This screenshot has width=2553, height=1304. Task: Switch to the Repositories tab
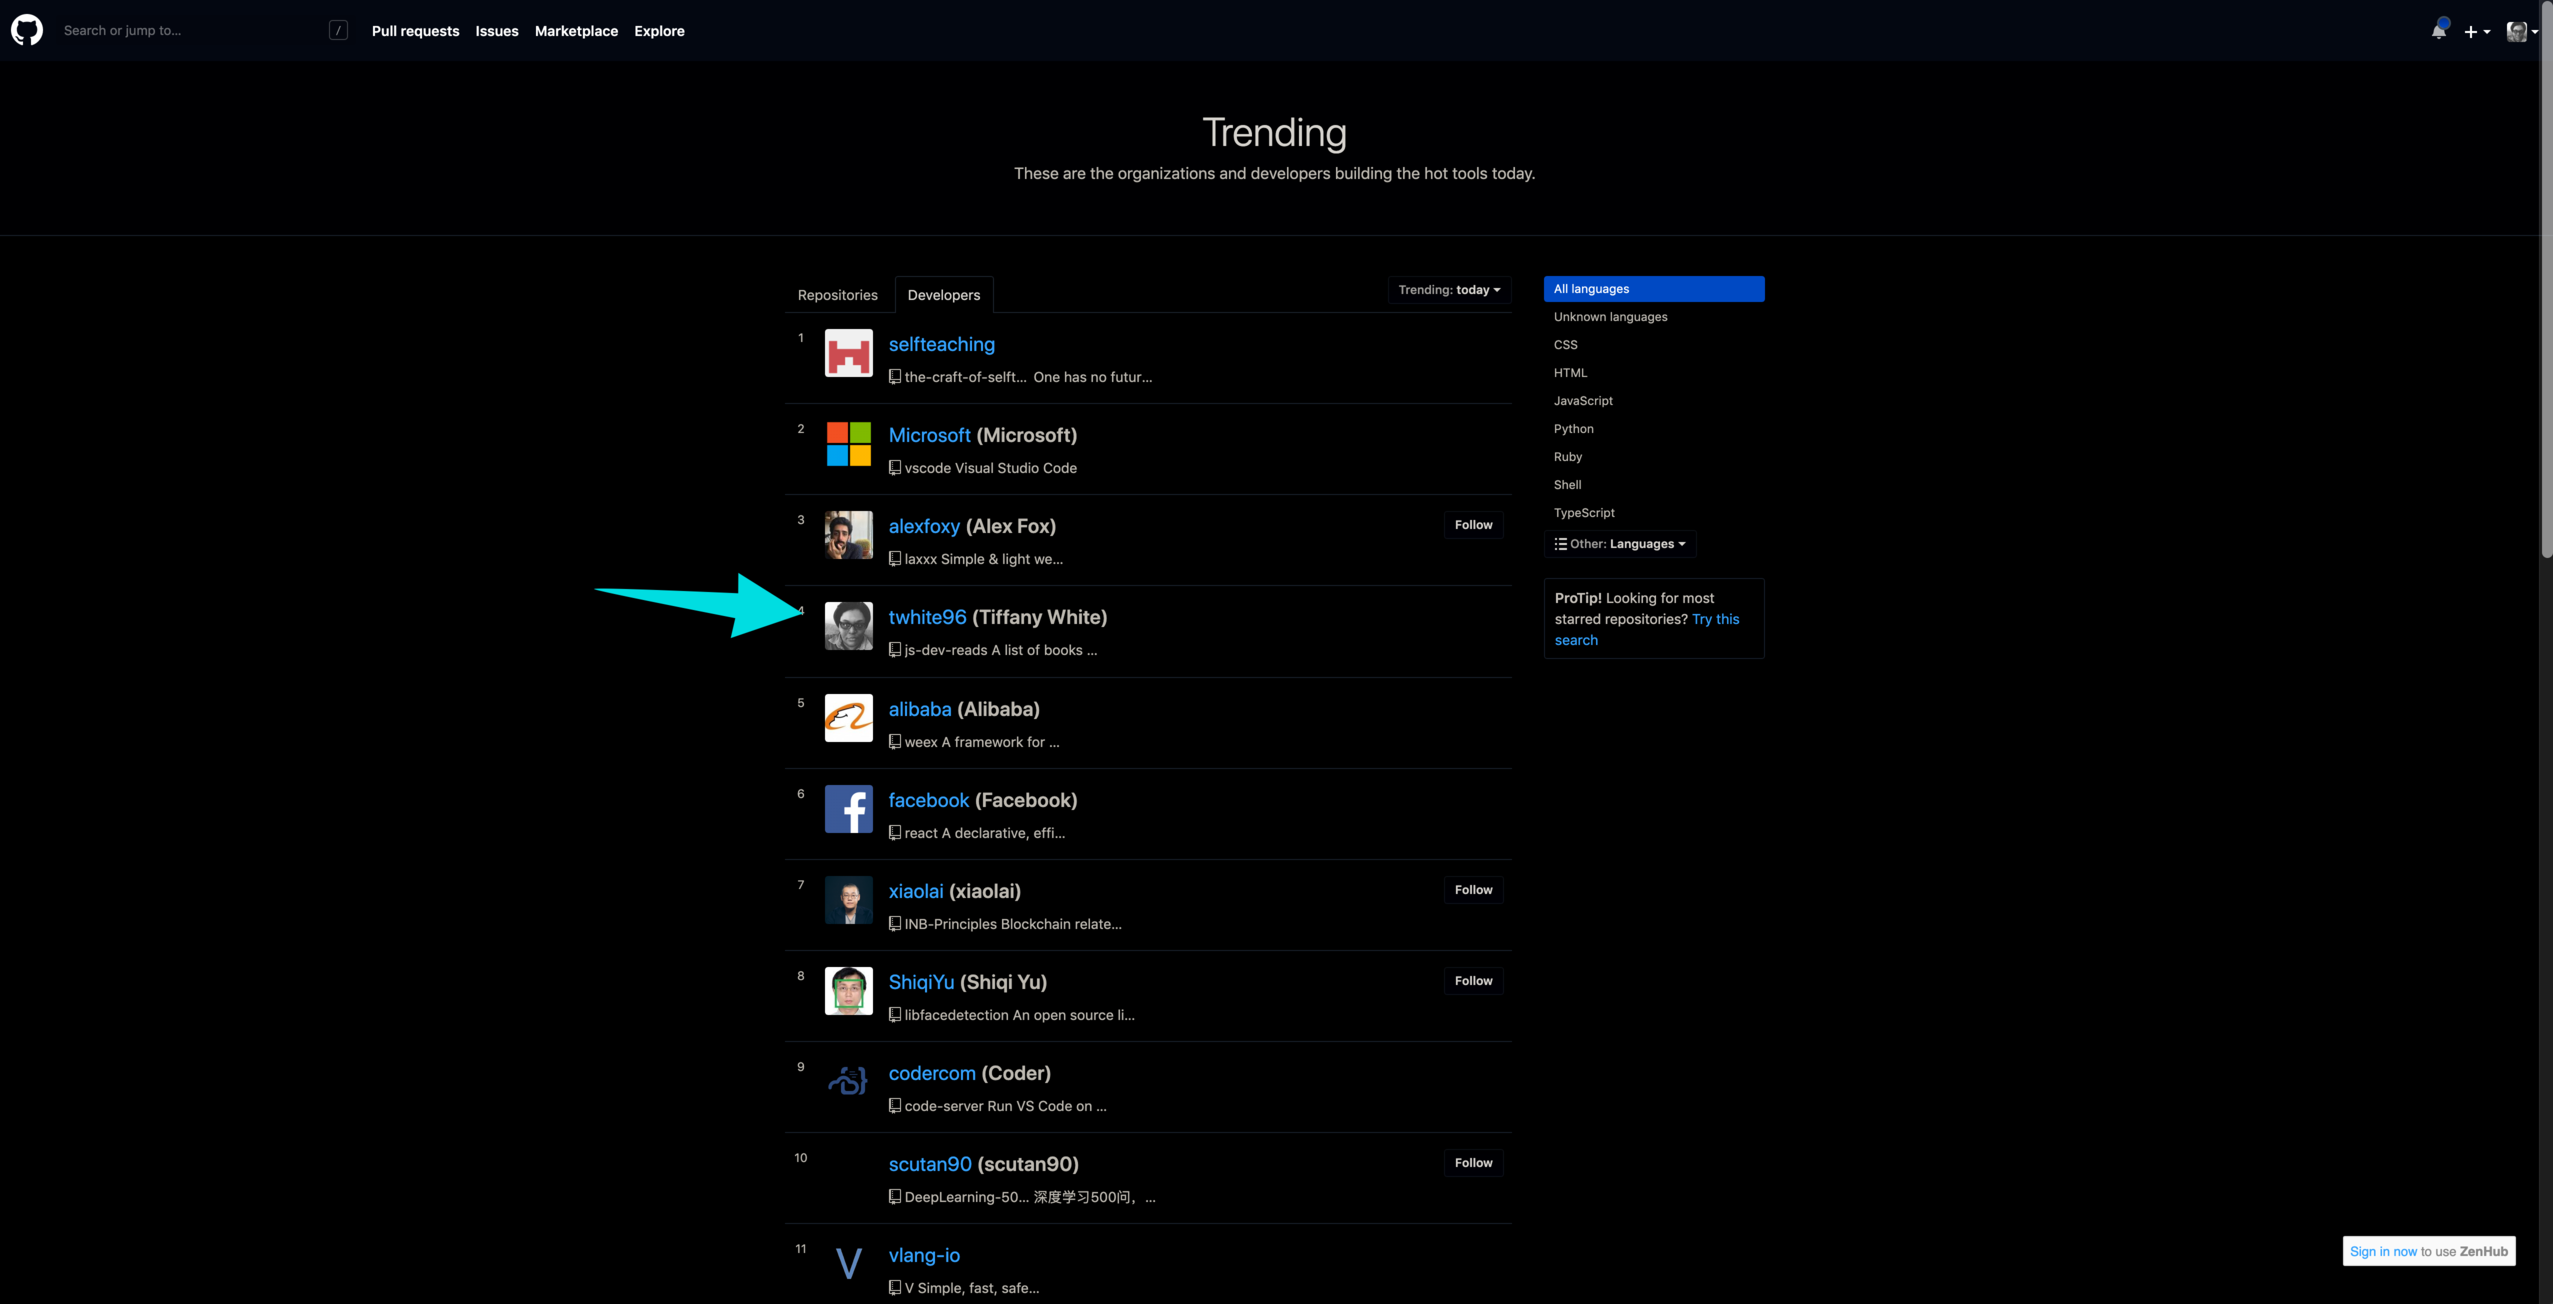pyautogui.click(x=837, y=295)
